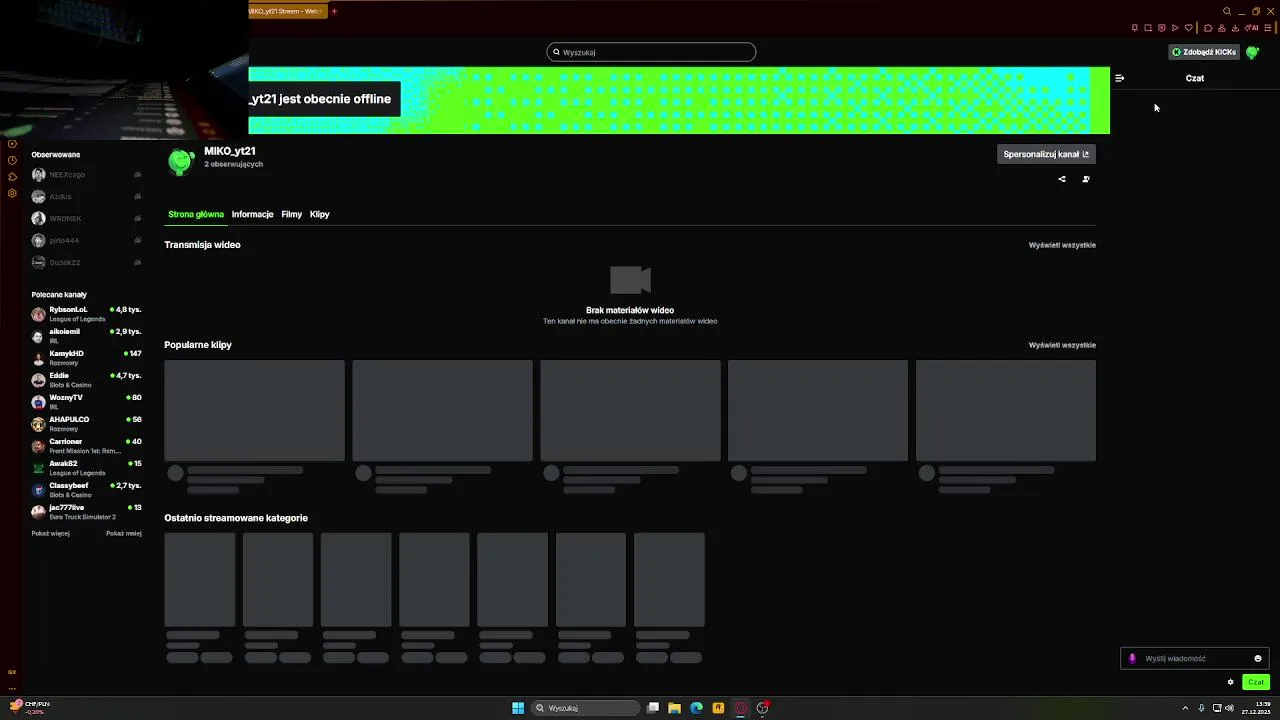The height and width of the screenshot is (720, 1280).
Task: Click Pokaż więcej in the sidebar
Action: (50, 534)
